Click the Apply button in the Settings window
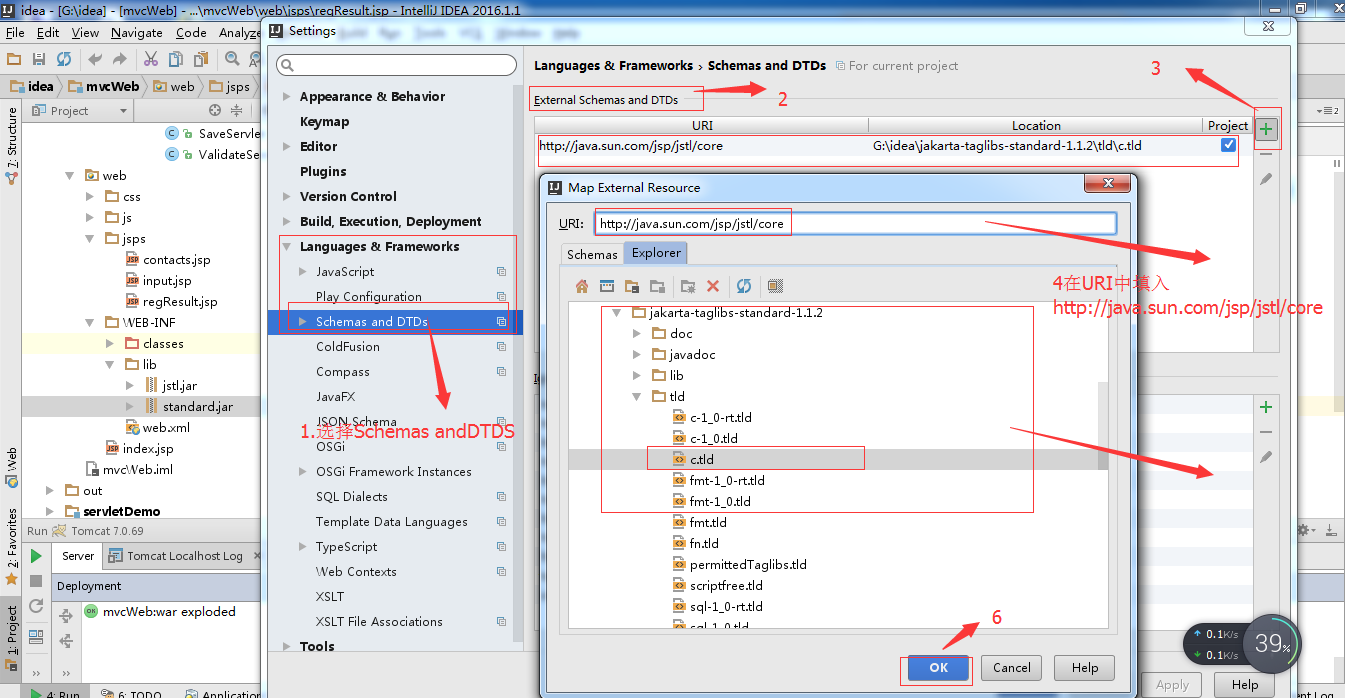This screenshot has width=1345, height=698. point(1172,685)
